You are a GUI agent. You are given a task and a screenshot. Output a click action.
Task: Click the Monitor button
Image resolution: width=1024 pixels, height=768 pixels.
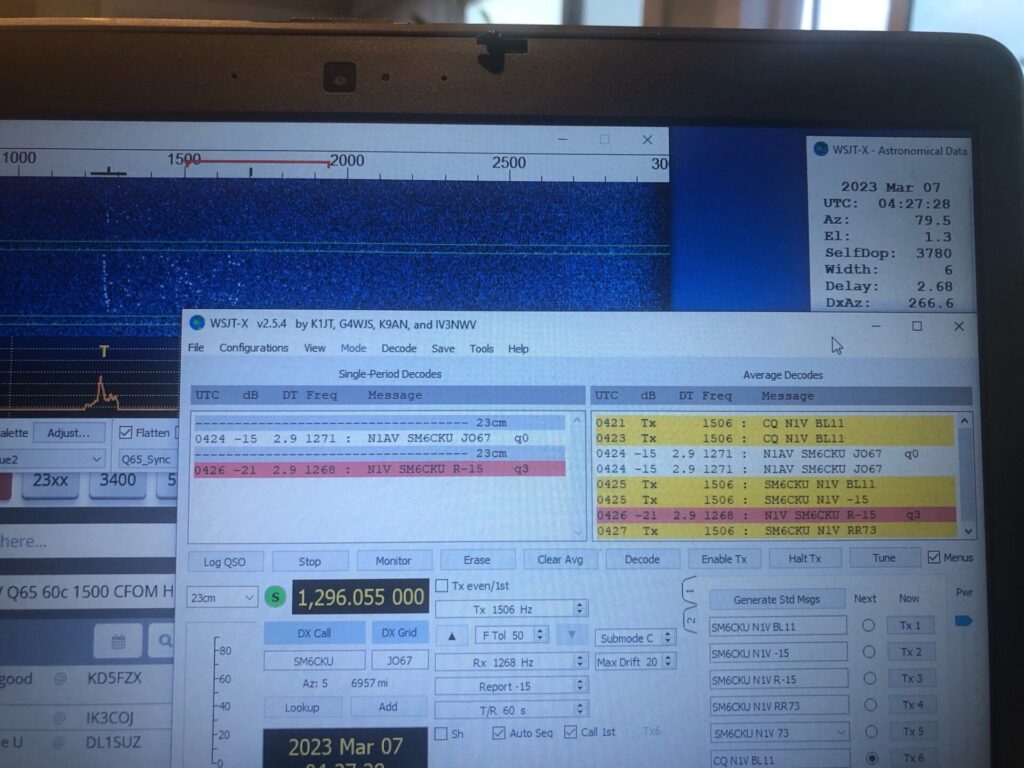tap(393, 560)
